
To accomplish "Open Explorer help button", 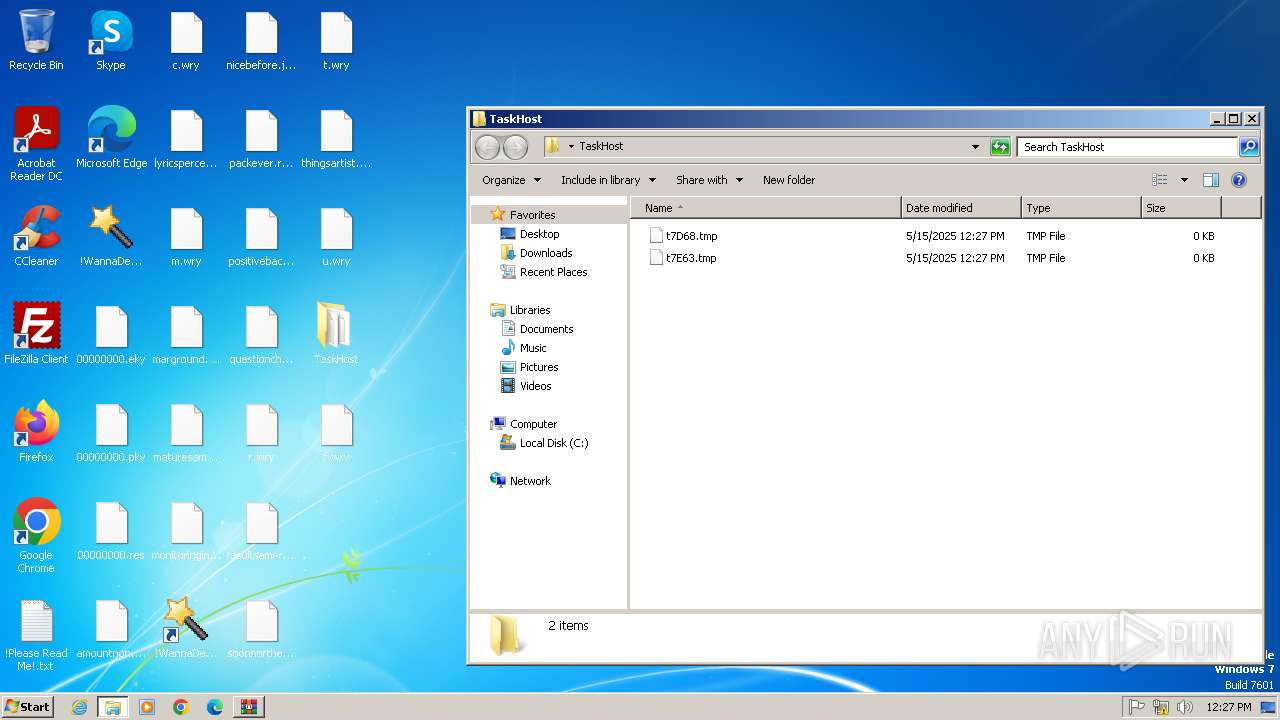I will [1239, 180].
